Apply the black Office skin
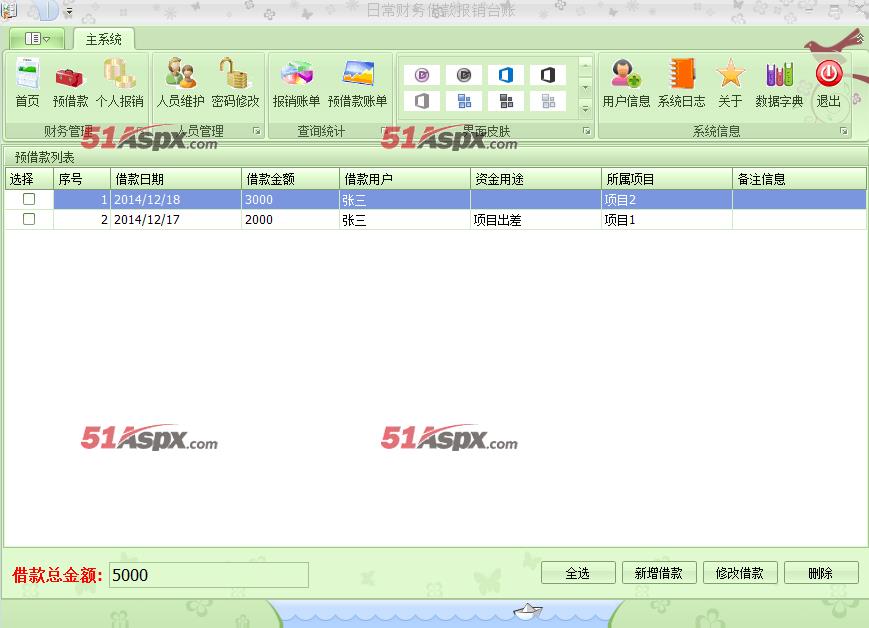The image size is (869, 628). (x=548, y=75)
